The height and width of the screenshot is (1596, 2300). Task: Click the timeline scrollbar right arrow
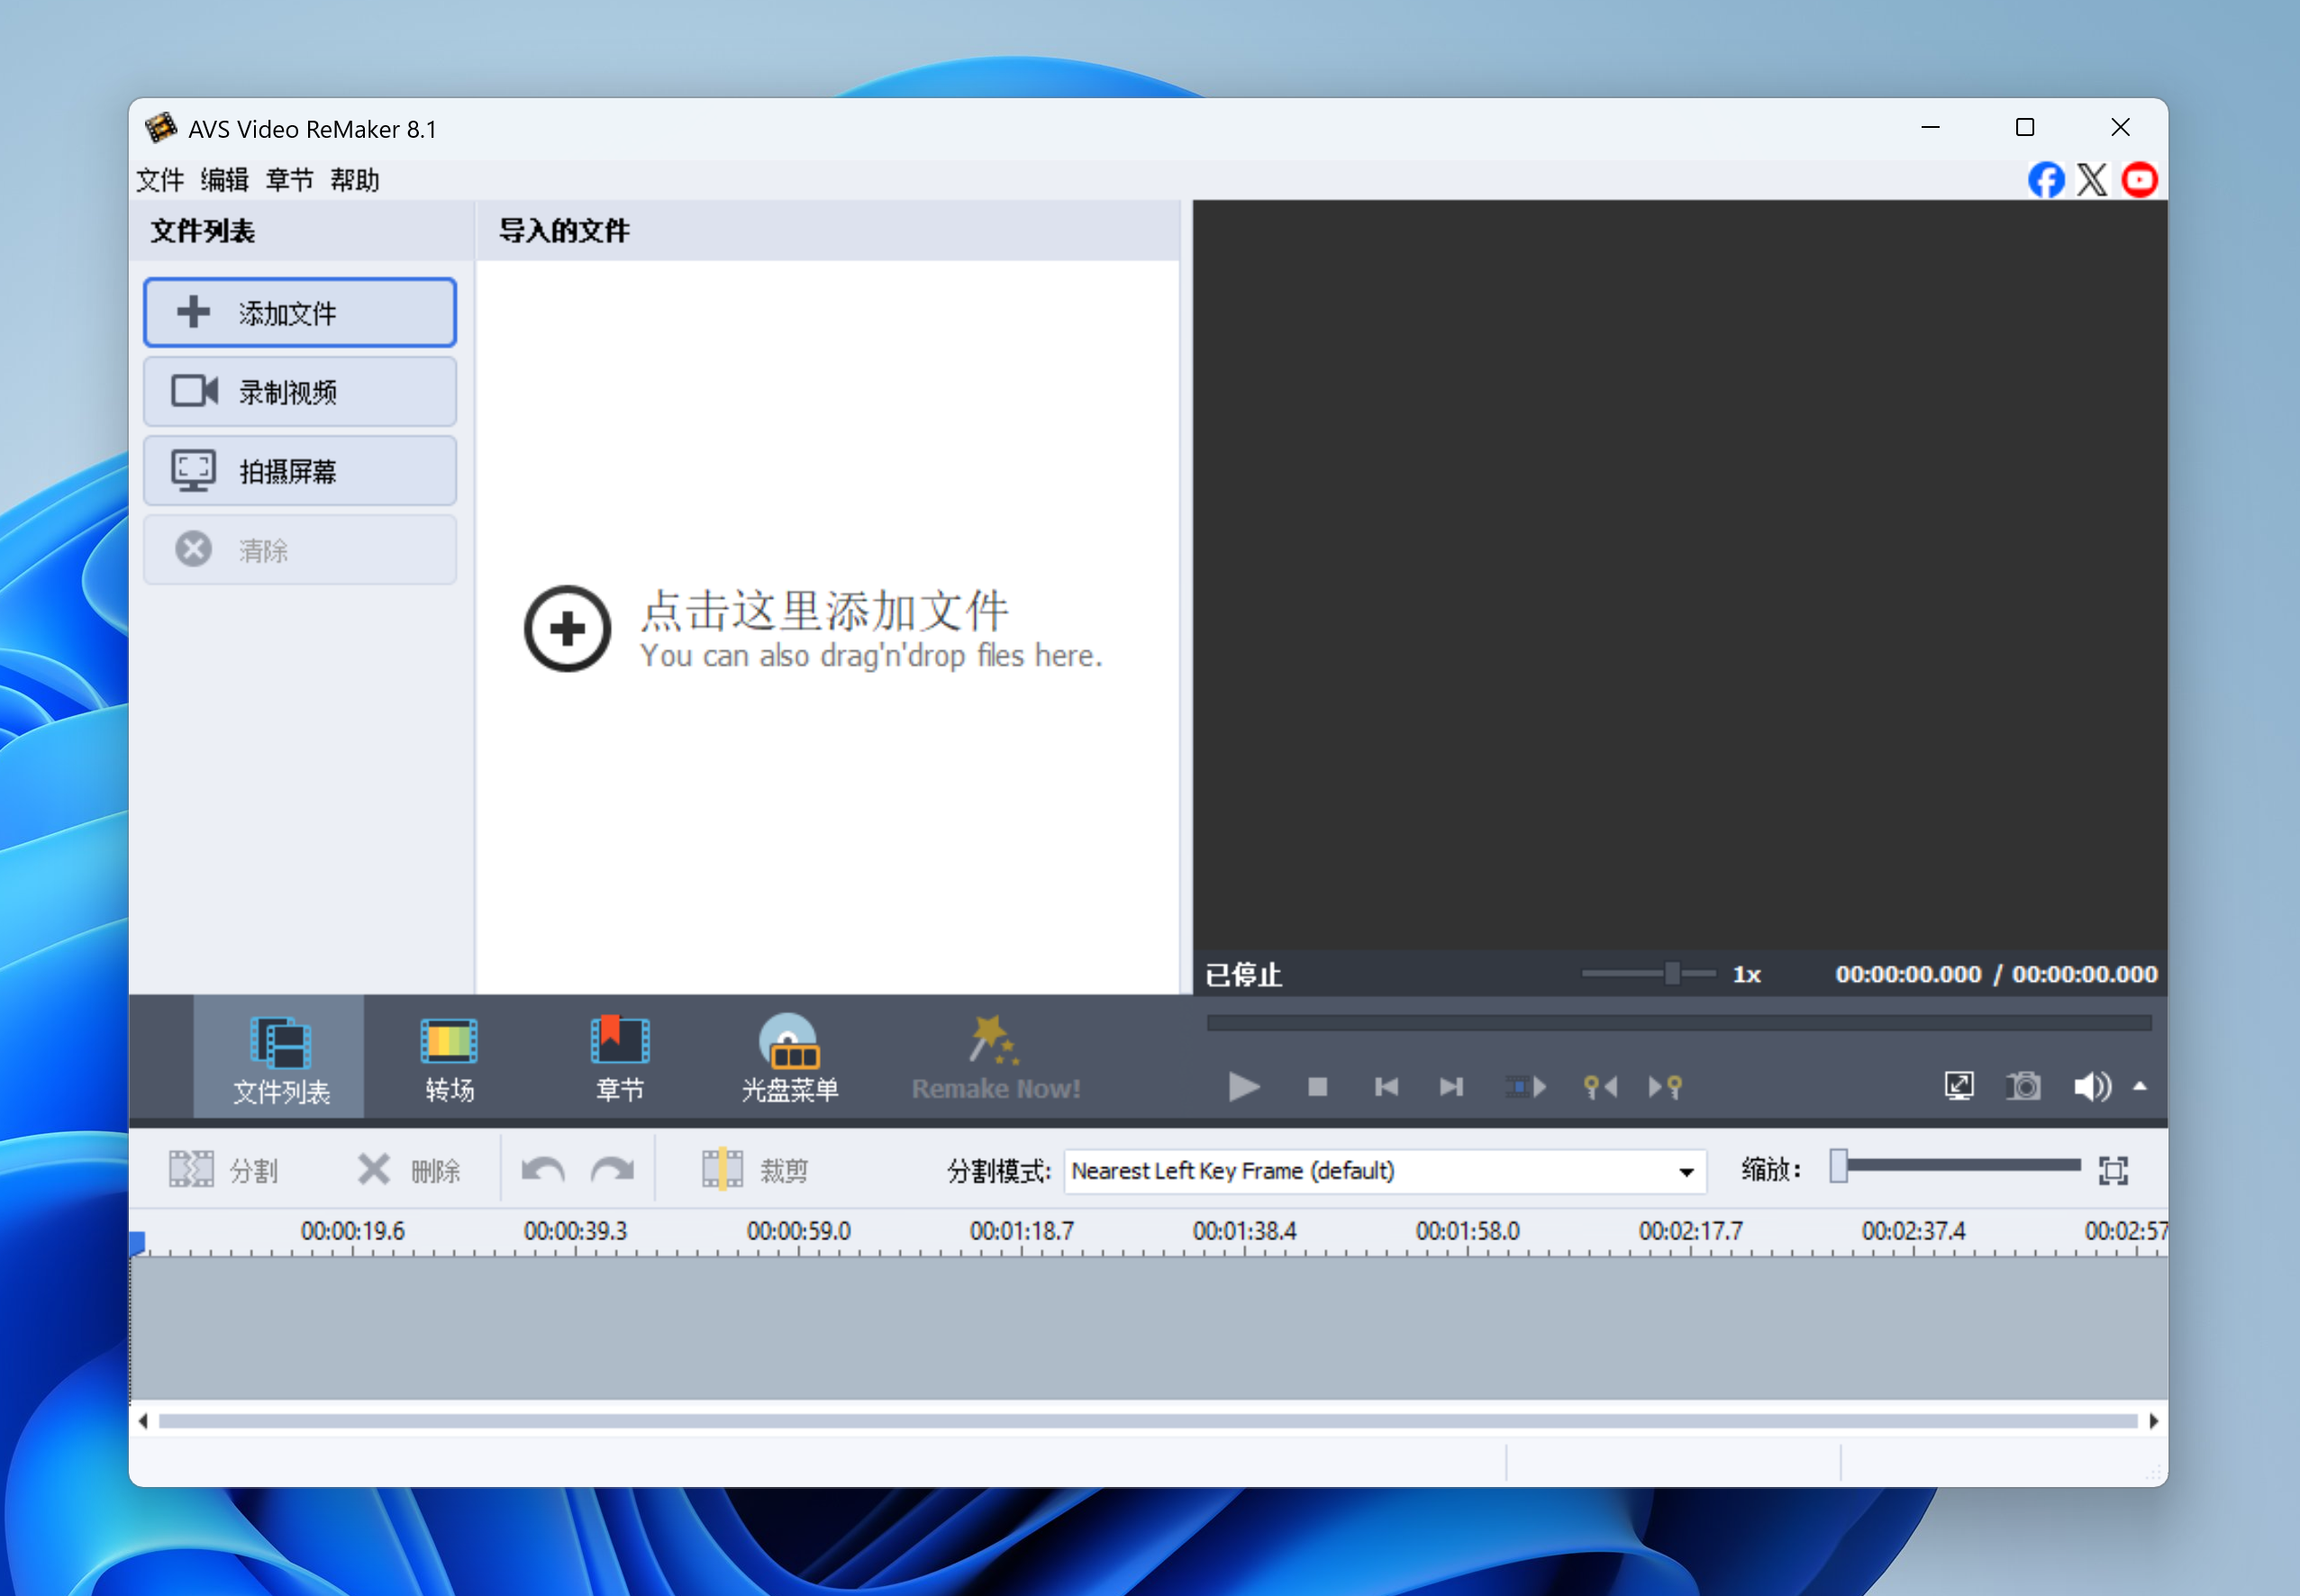tap(2153, 1421)
